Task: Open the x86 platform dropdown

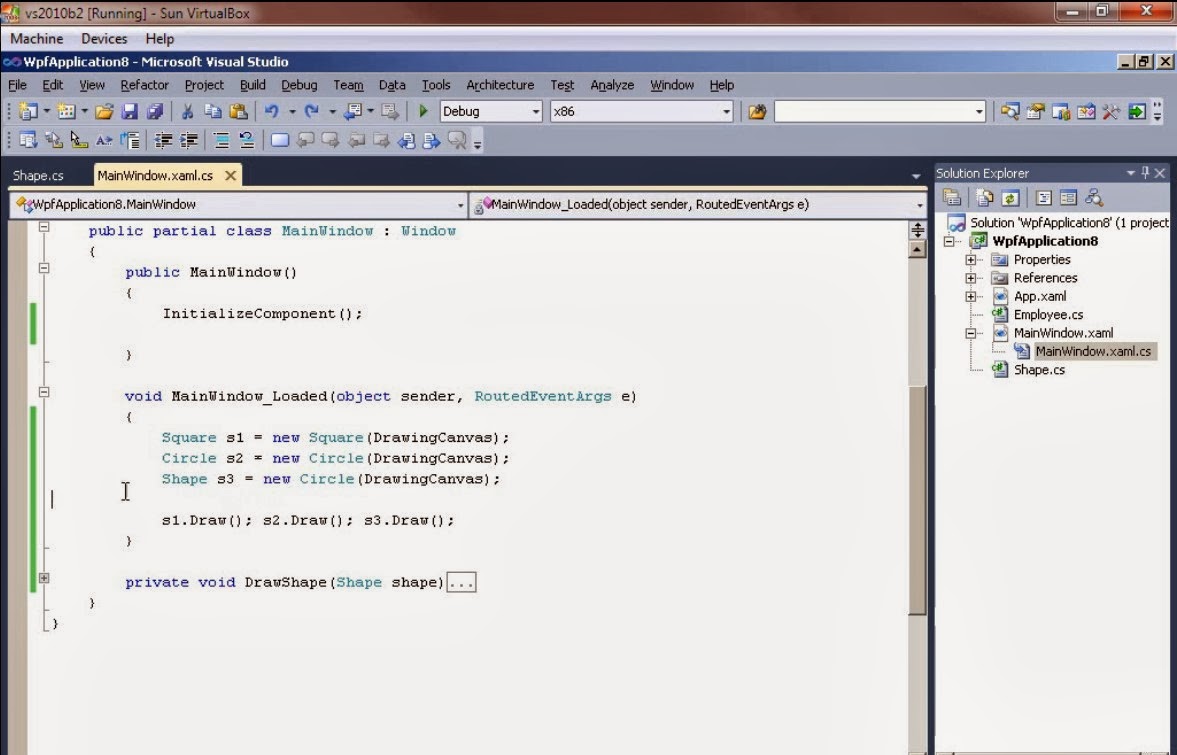Action: (726, 112)
